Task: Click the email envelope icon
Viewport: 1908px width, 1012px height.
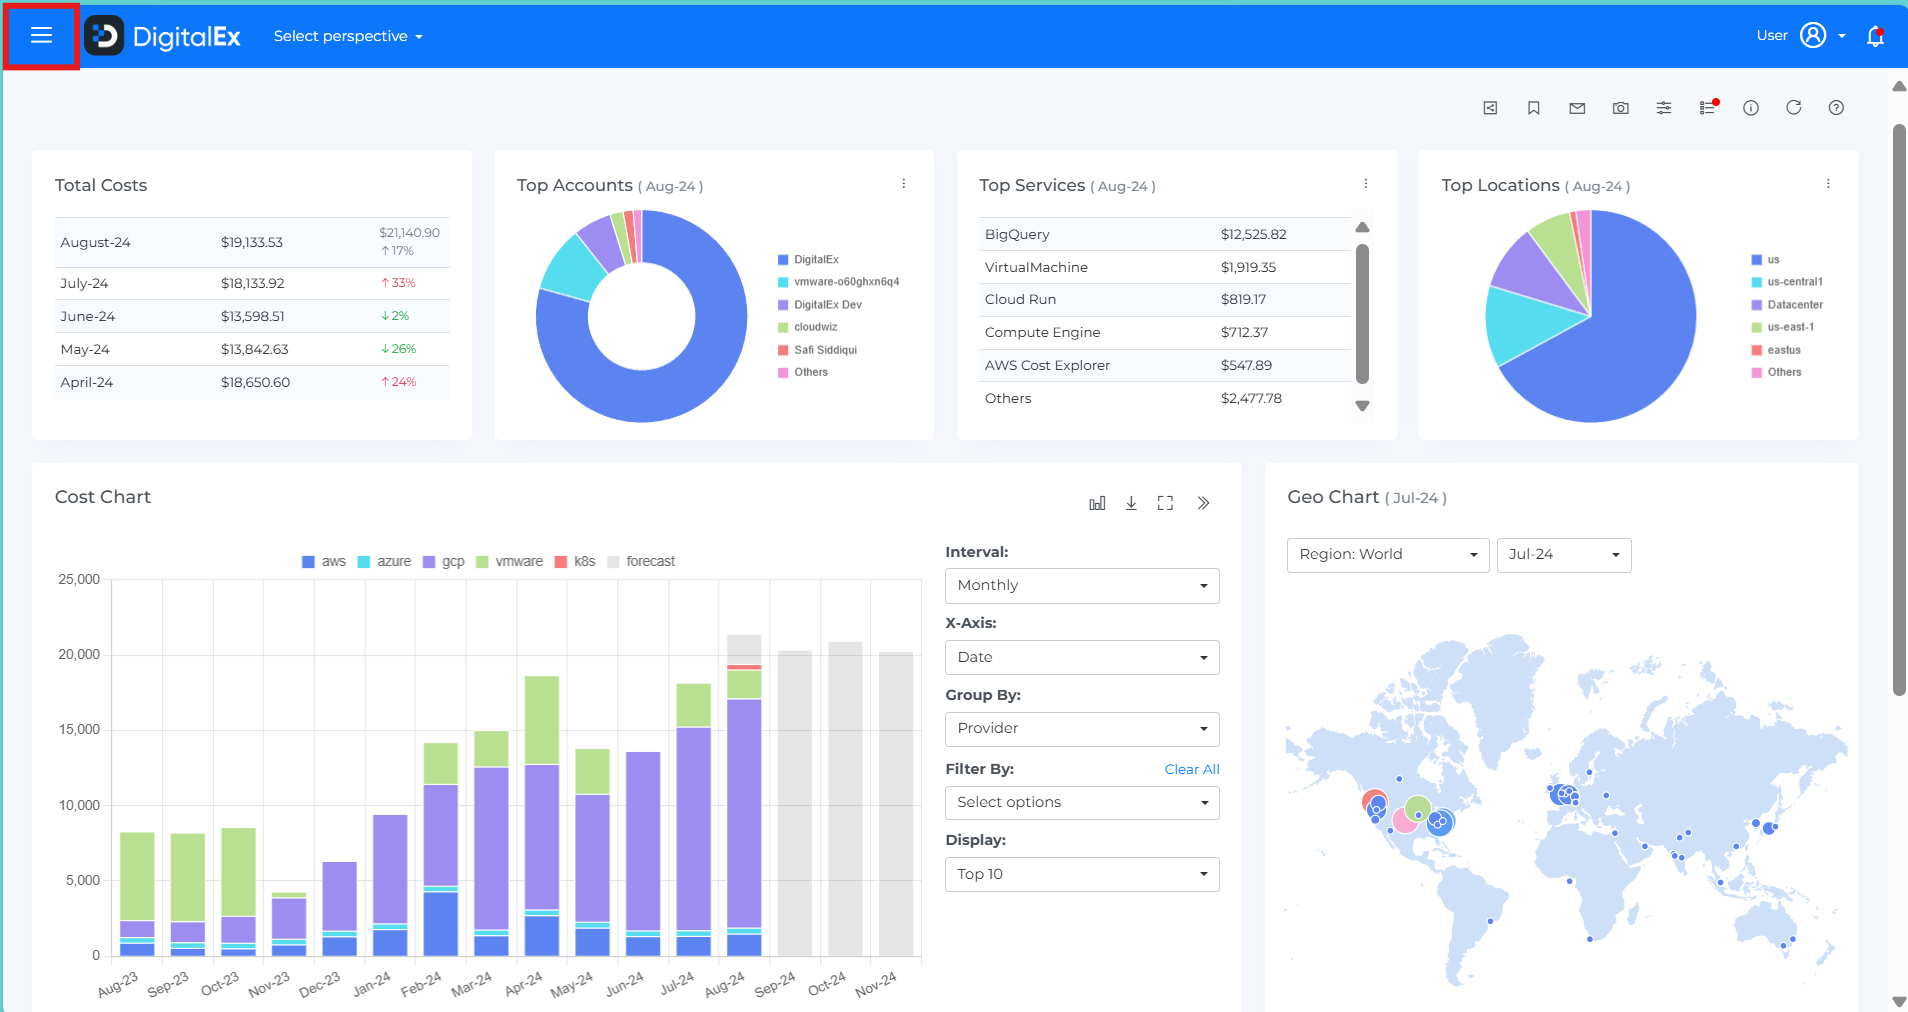Action: coord(1577,108)
